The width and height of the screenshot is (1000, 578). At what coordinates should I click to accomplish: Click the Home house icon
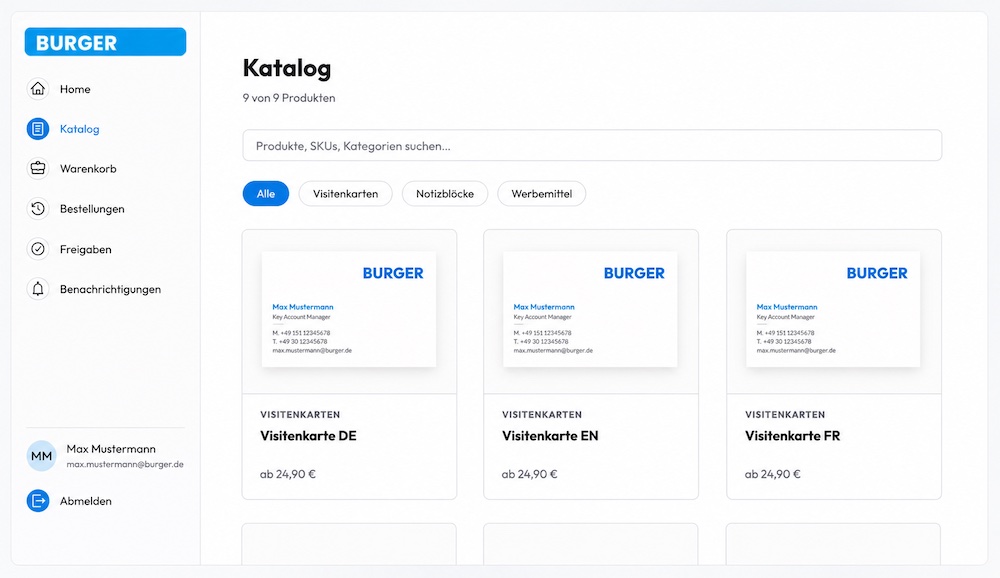38,89
